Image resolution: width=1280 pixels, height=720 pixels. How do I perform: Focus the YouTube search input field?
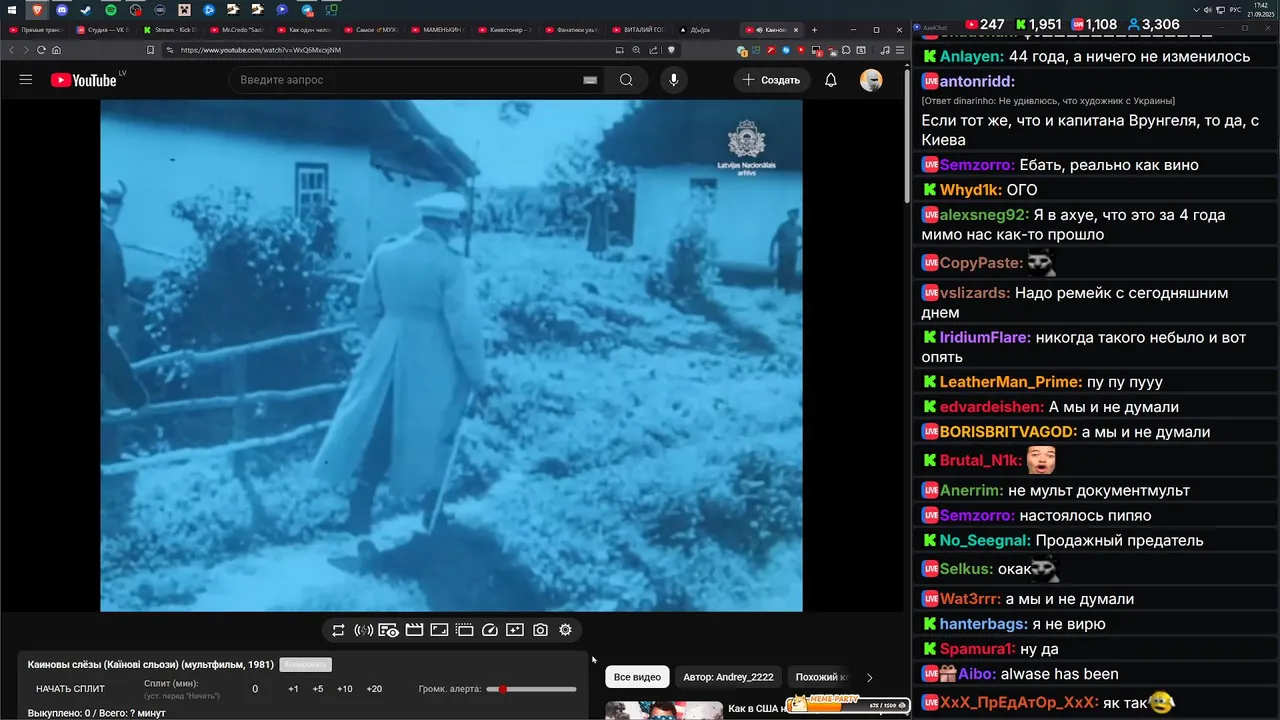405,80
